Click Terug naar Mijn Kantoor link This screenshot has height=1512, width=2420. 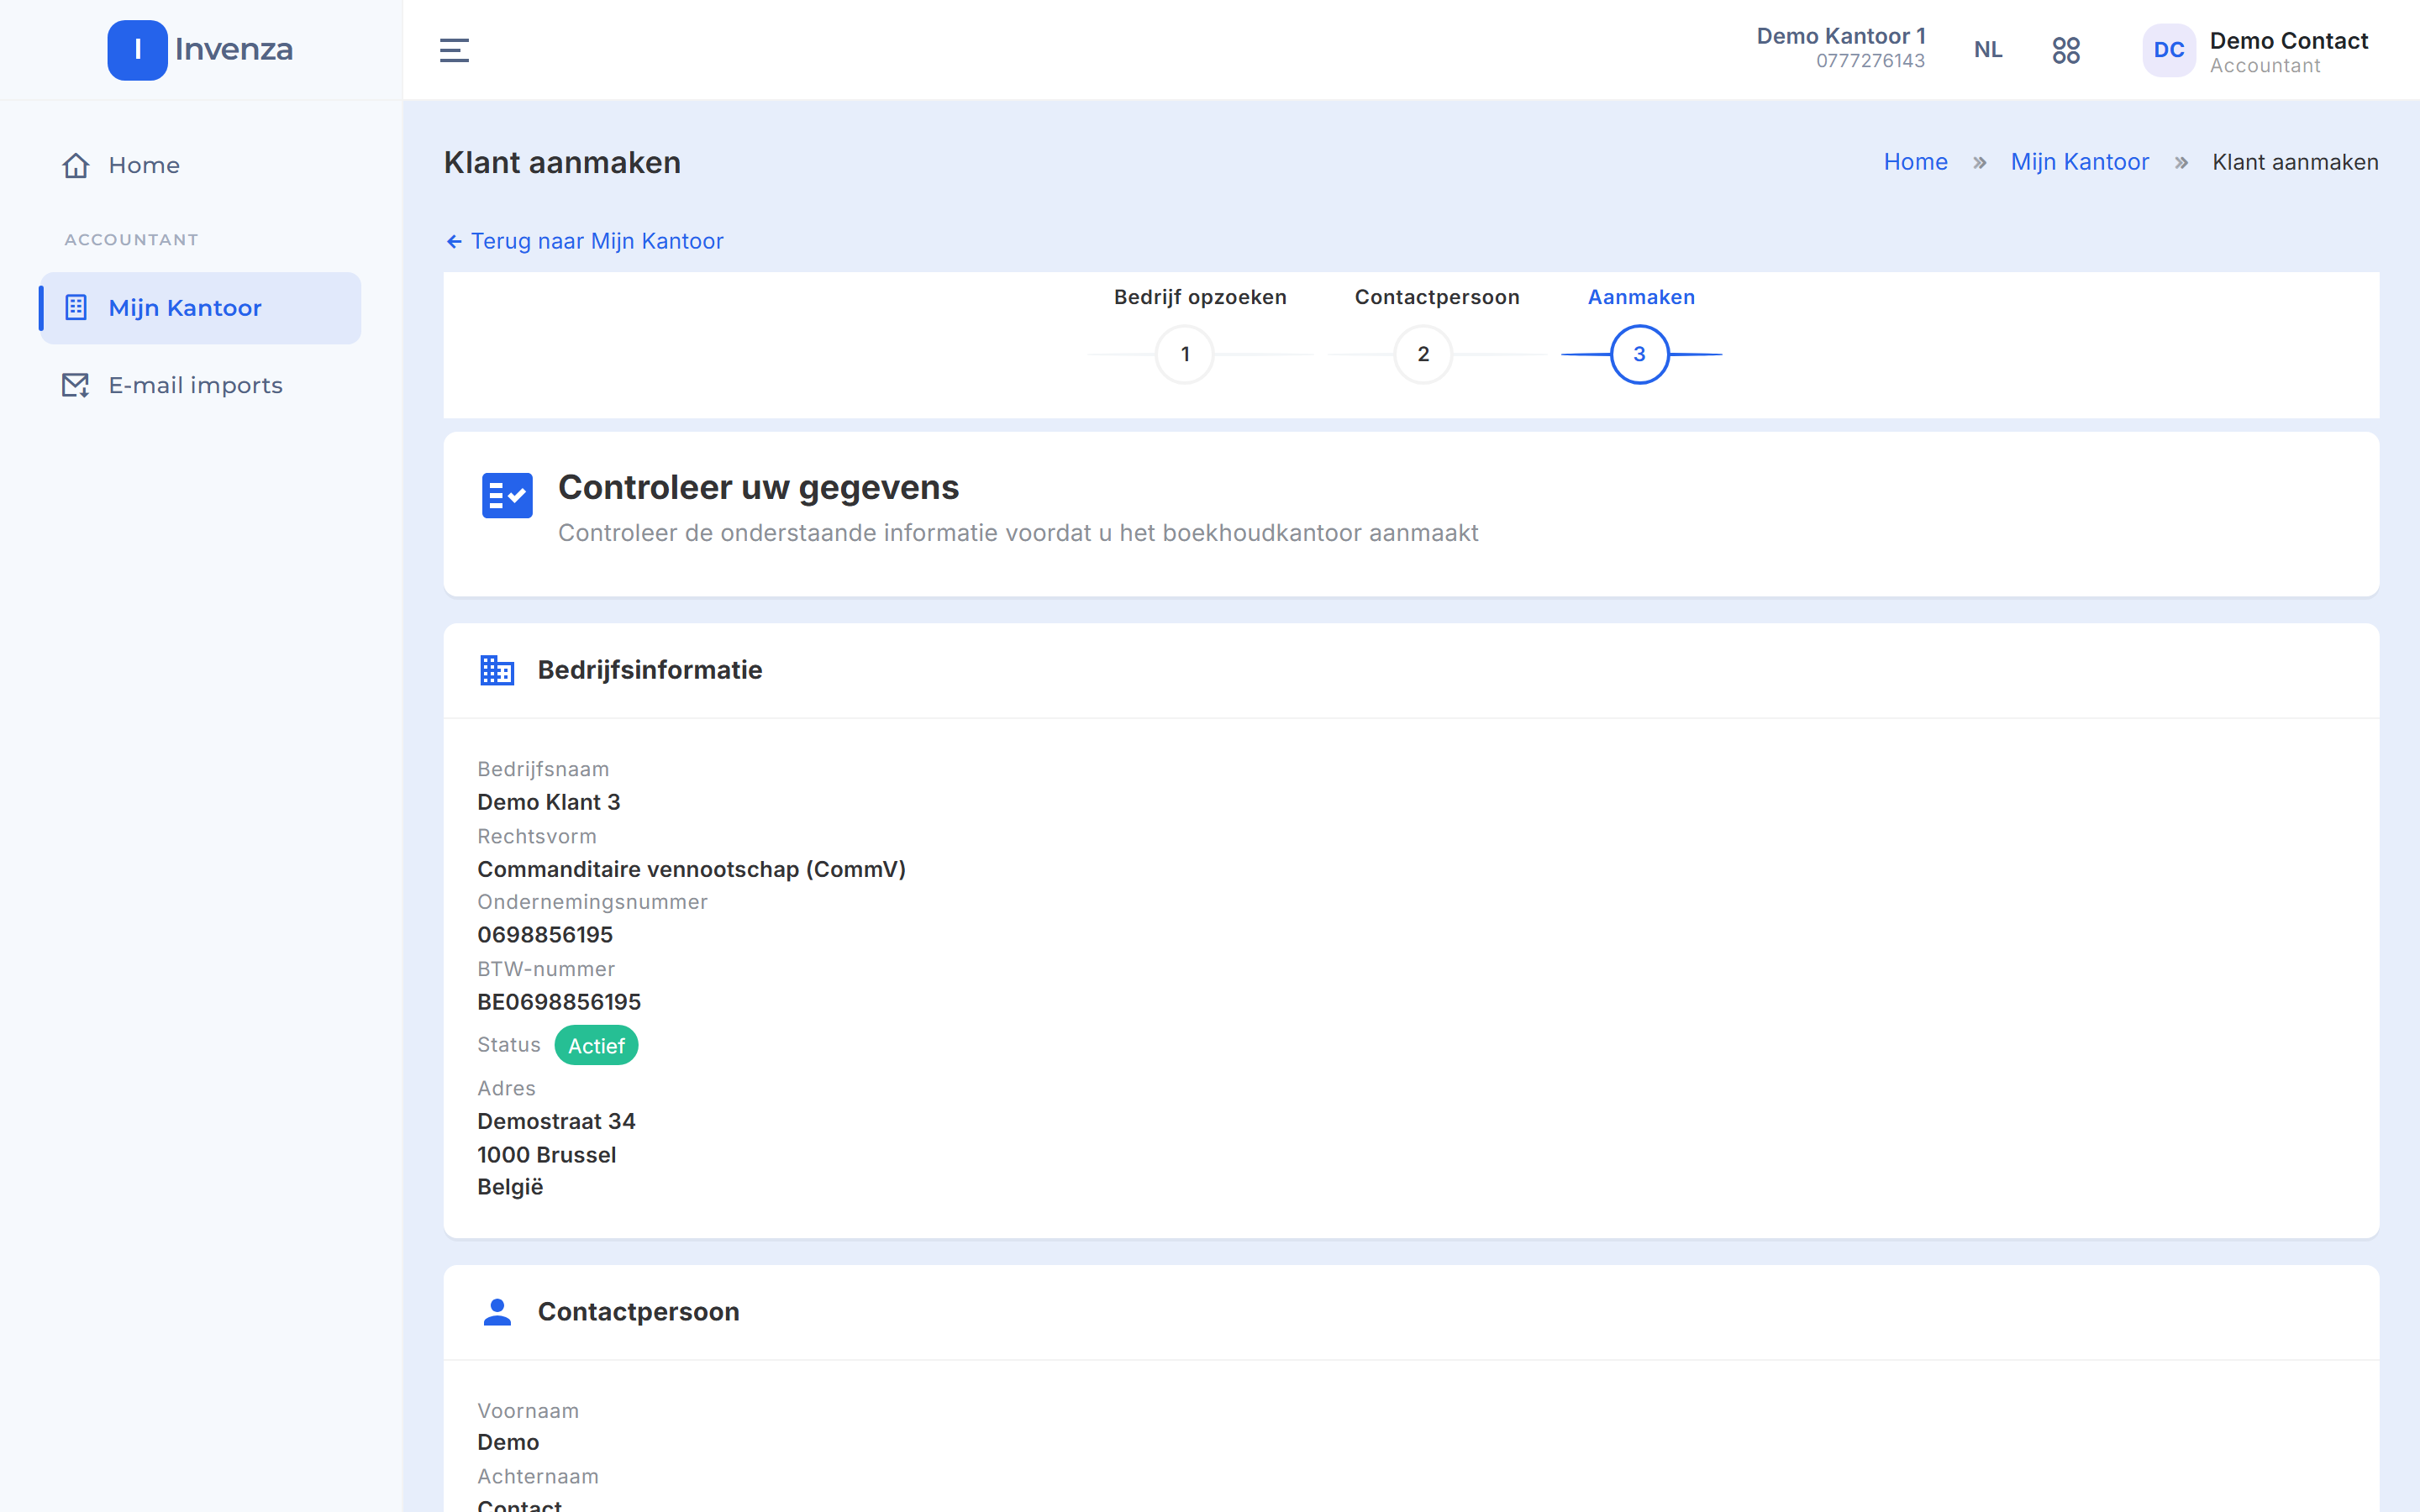[585, 241]
